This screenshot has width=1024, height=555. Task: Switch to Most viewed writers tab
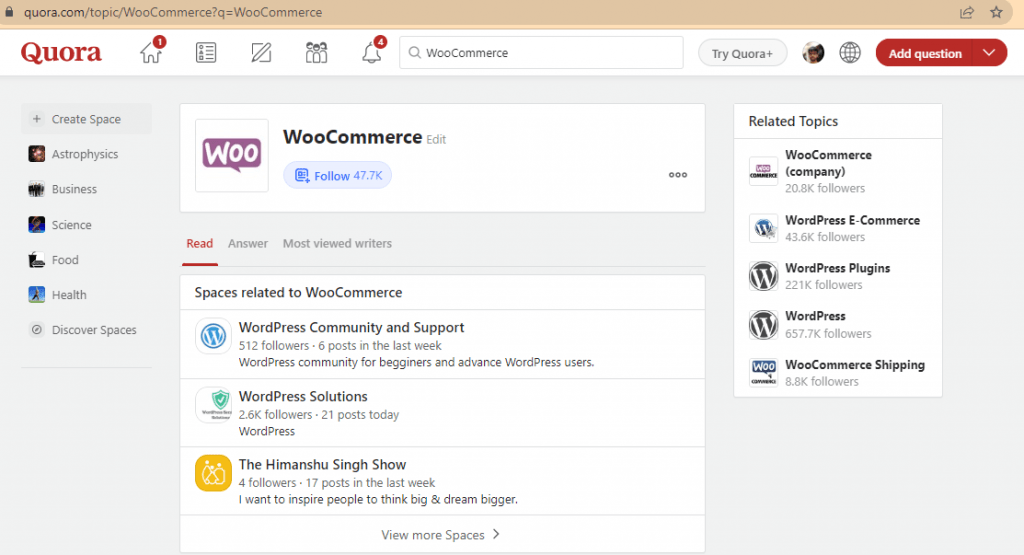tap(337, 244)
